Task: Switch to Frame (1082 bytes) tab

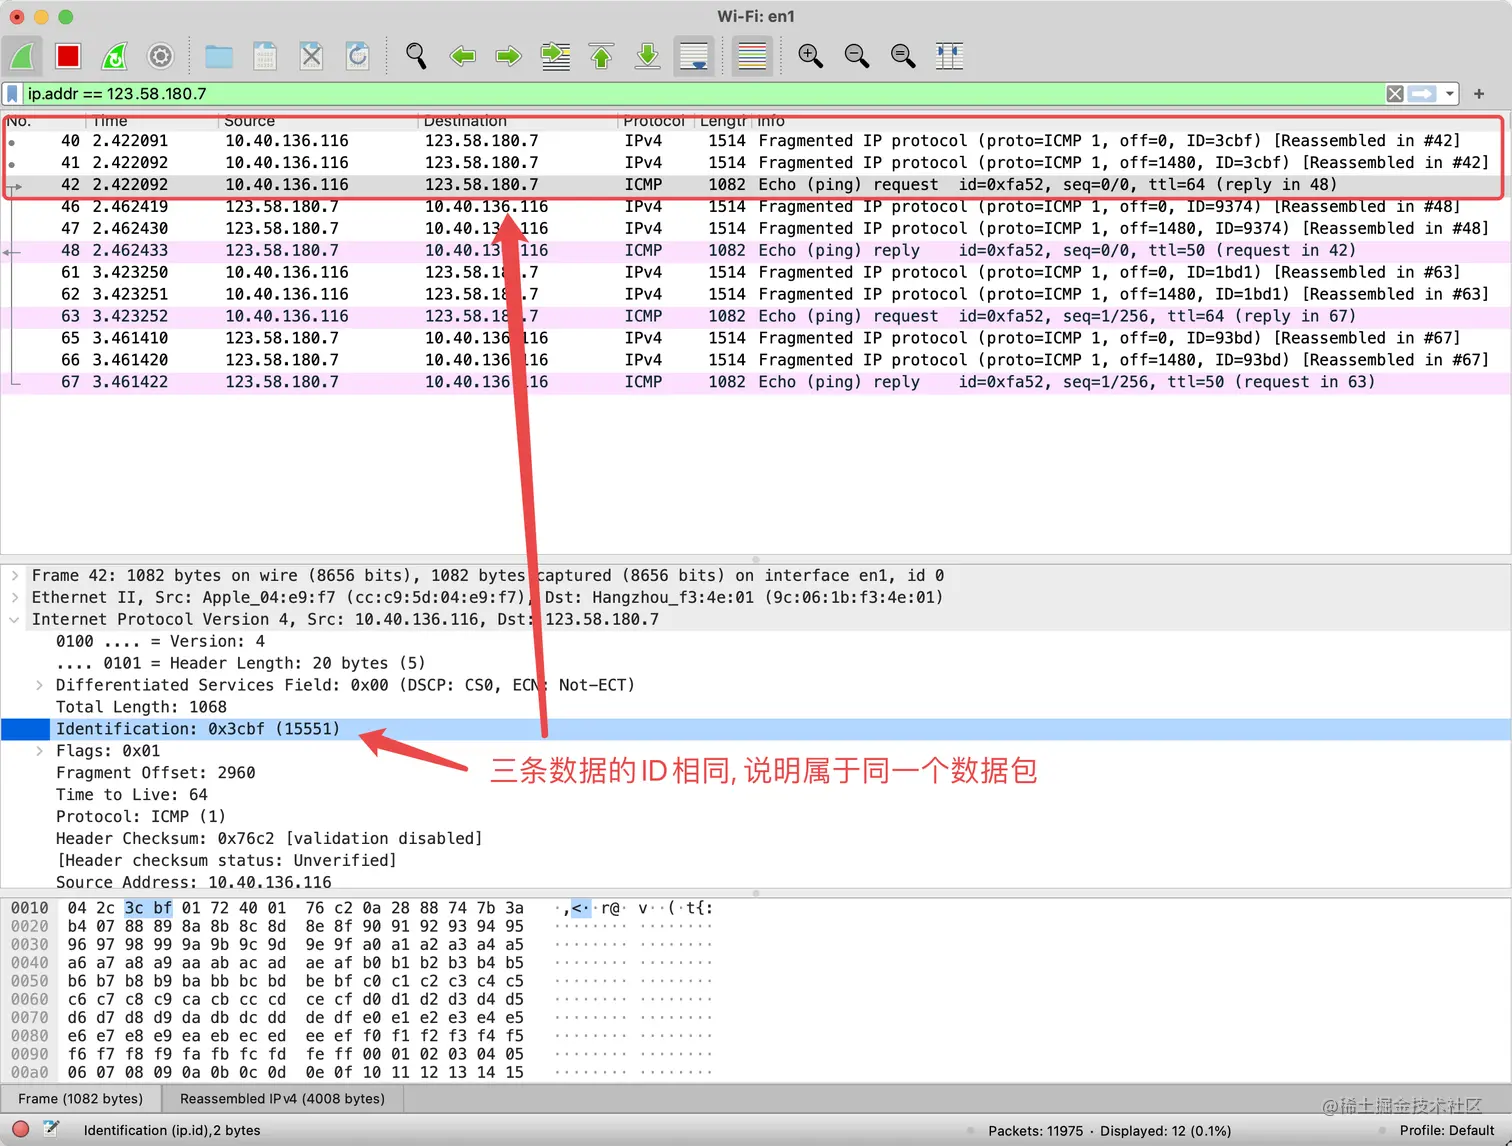Action: [x=81, y=1099]
